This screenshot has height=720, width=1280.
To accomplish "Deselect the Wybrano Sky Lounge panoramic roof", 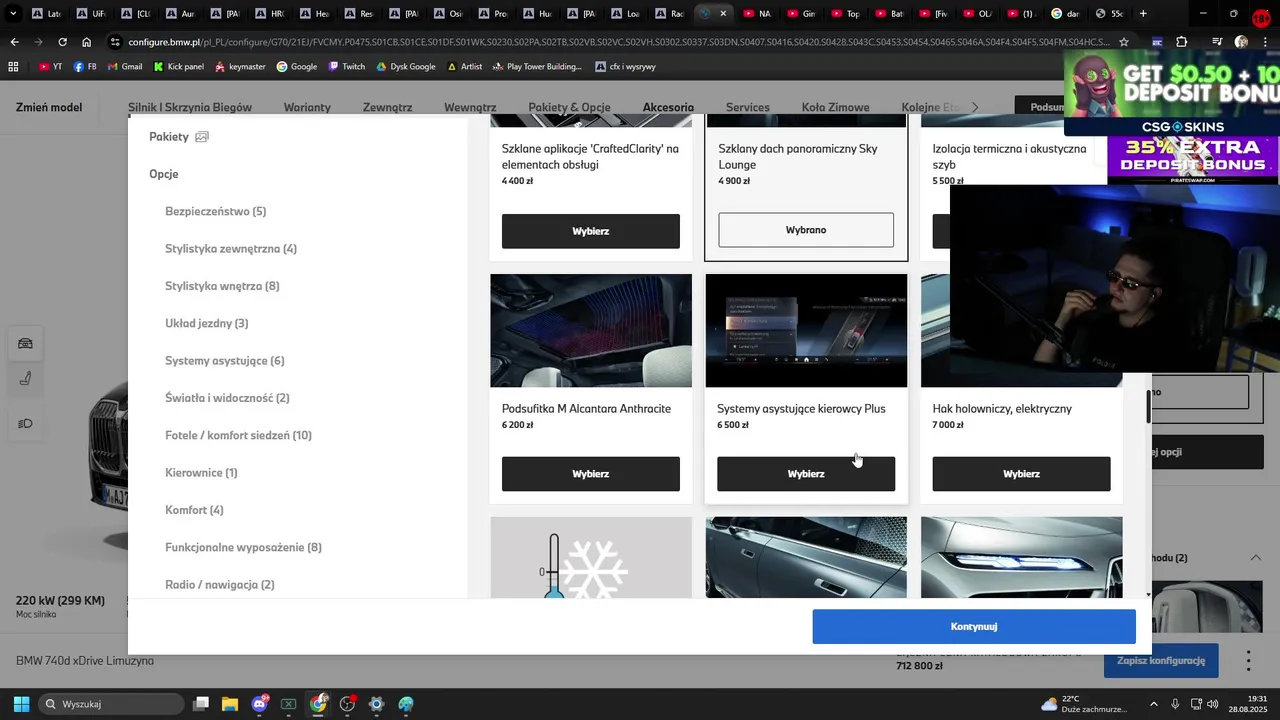I will tap(806, 230).
